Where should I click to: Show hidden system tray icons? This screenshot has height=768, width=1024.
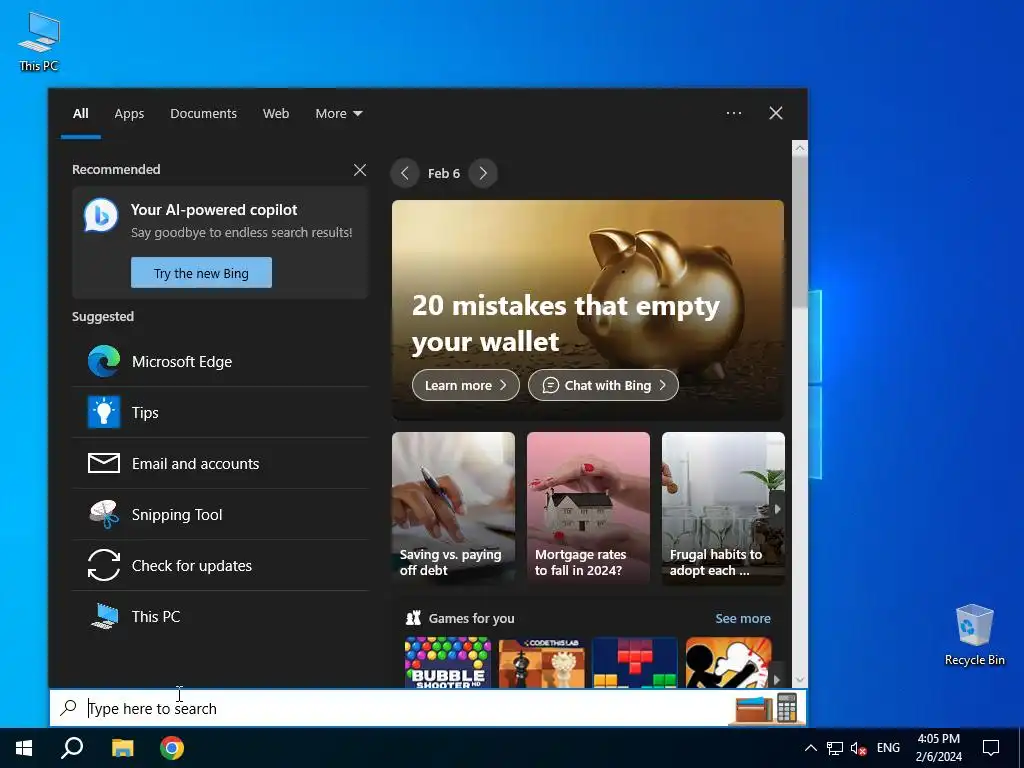pyautogui.click(x=810, y=748)
